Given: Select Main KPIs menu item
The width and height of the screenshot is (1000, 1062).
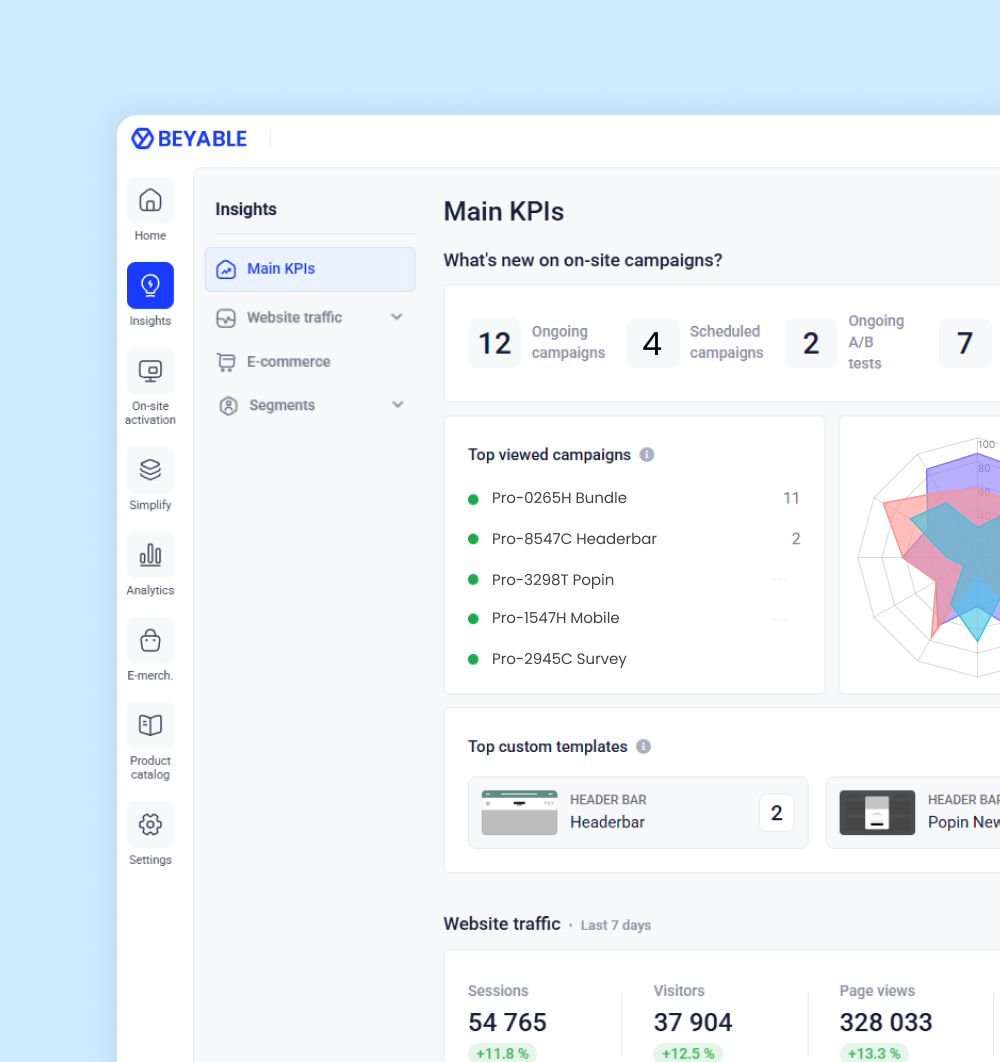Looking at the screenshot, I should pos(310,270).
